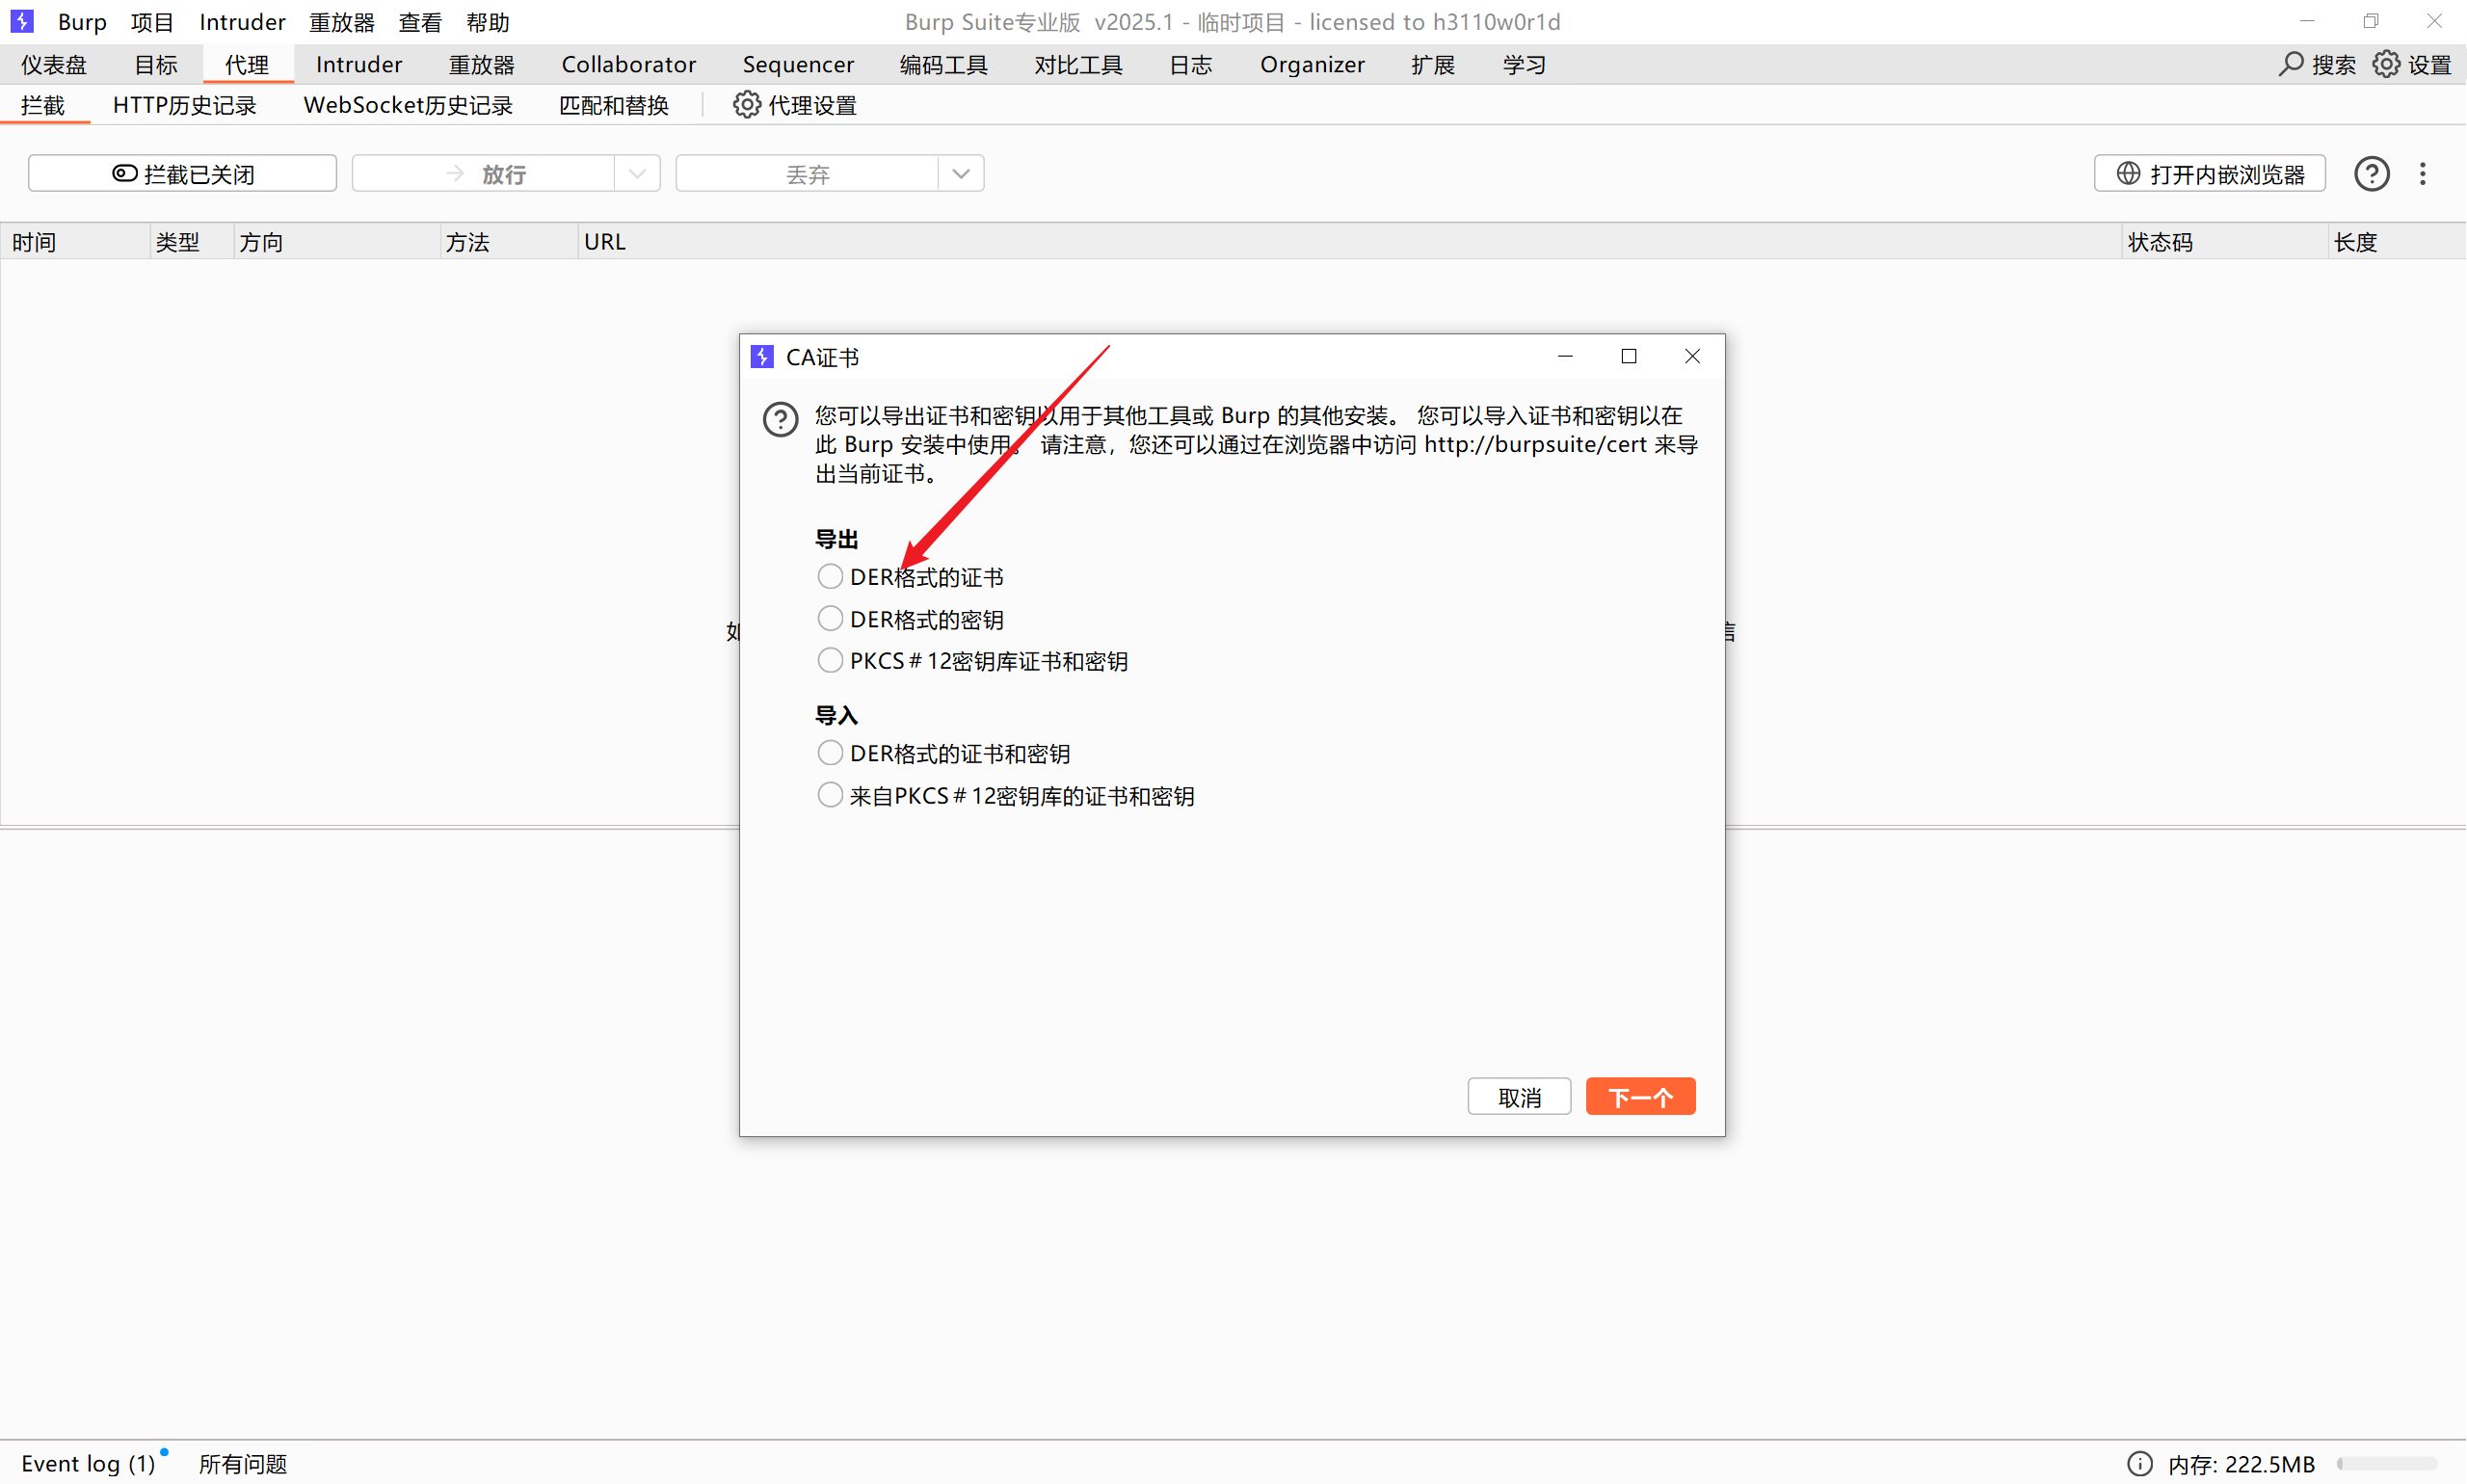This screenshot has width=2467, height=1484.
Task: Click the 下一个 button in dialog
Action: [1639, 1096]
